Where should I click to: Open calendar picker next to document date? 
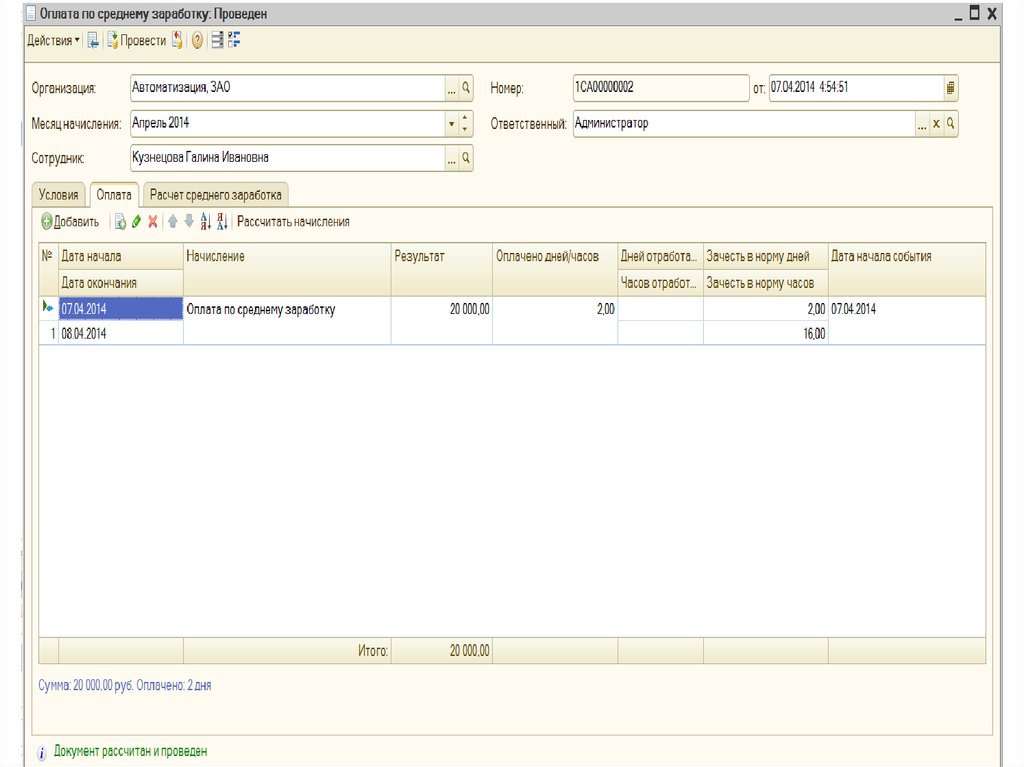tap(950, 88)
